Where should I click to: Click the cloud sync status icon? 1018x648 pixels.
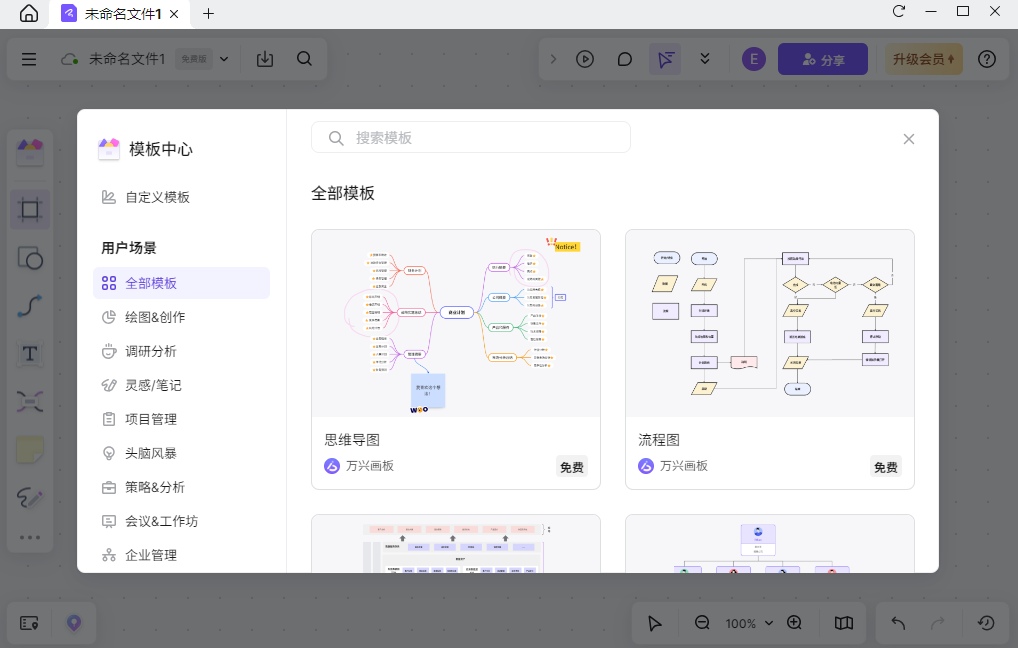pos(69,59)
